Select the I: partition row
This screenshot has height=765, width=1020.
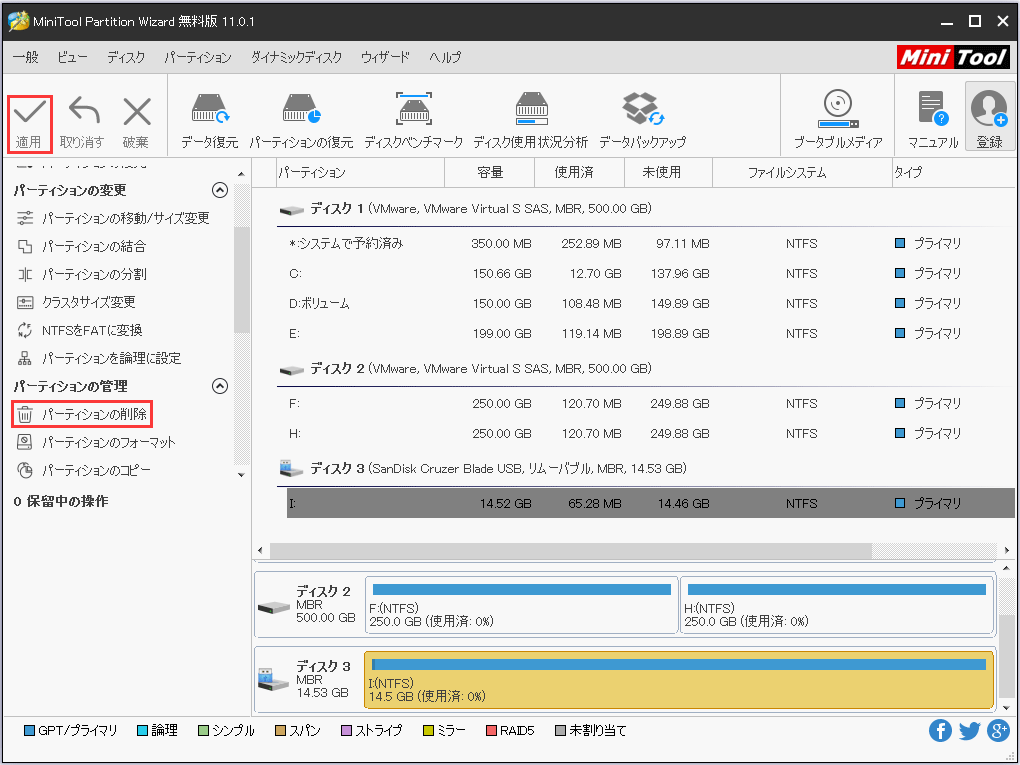click(x=651, y=503)
